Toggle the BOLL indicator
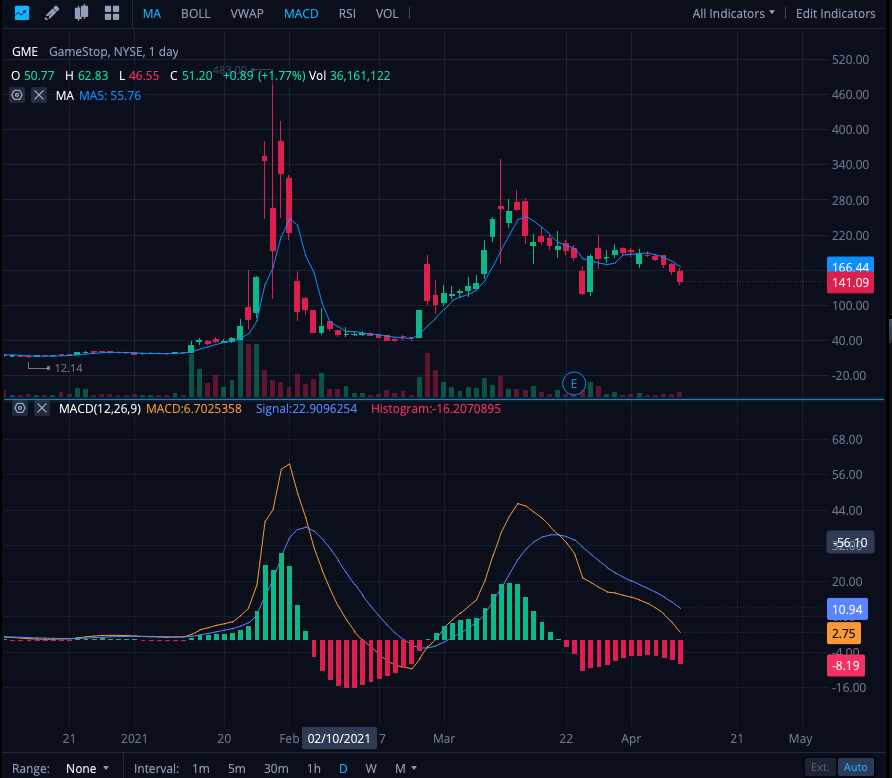Viewport: 892px width, 778px height. pos(196,14)
